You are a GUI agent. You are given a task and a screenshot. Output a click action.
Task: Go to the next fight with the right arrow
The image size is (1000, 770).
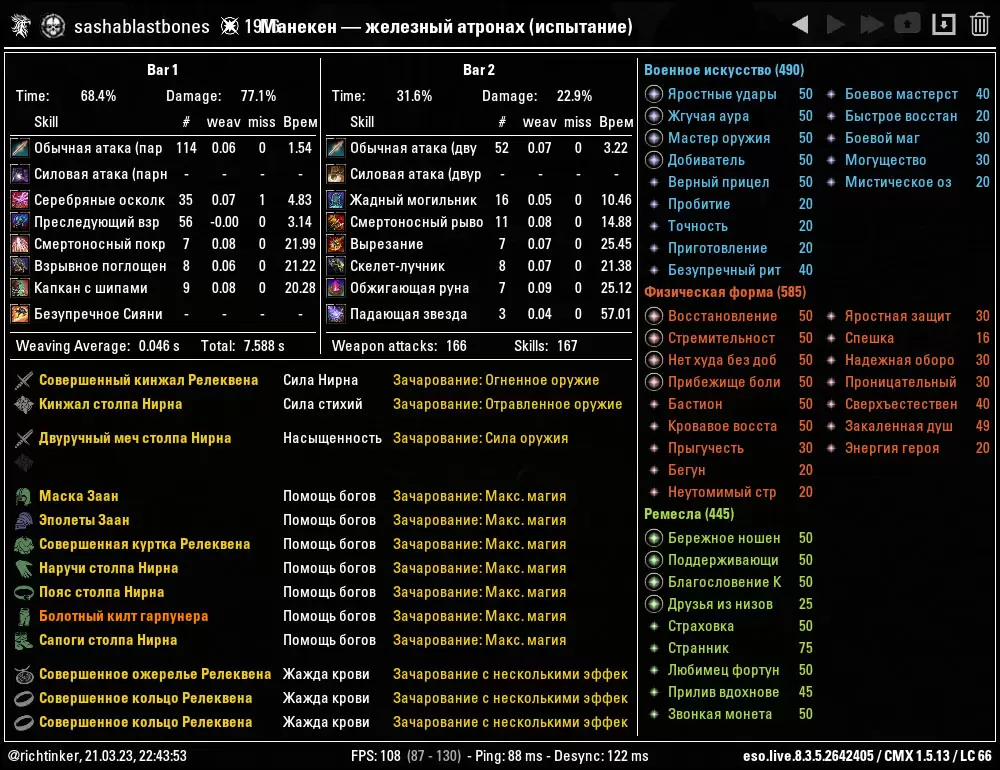click(835, 26)
